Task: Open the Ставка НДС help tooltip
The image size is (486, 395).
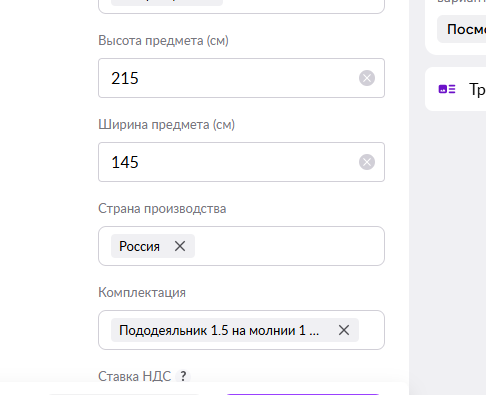Action: 183,376
